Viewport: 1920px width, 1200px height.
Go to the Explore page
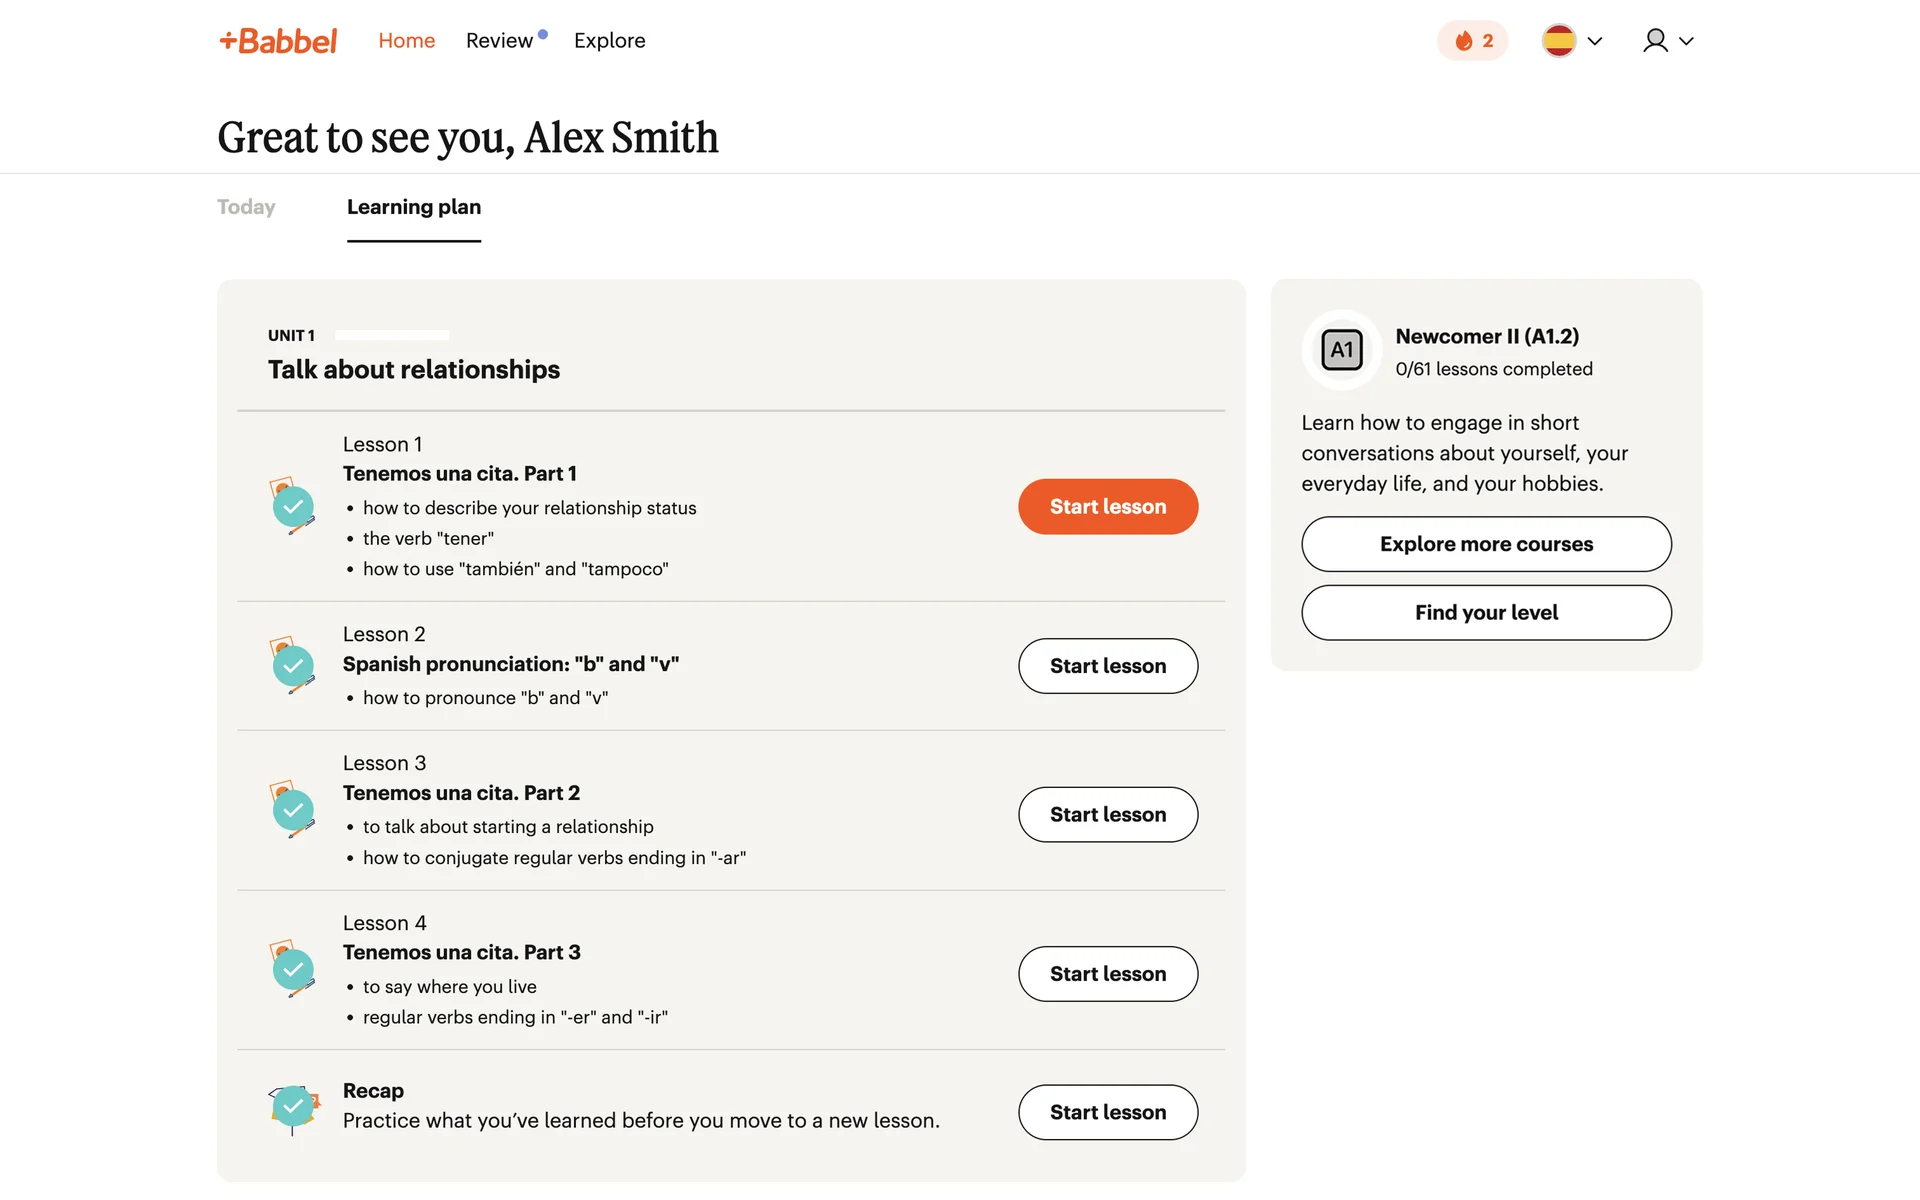click(609, 41)
